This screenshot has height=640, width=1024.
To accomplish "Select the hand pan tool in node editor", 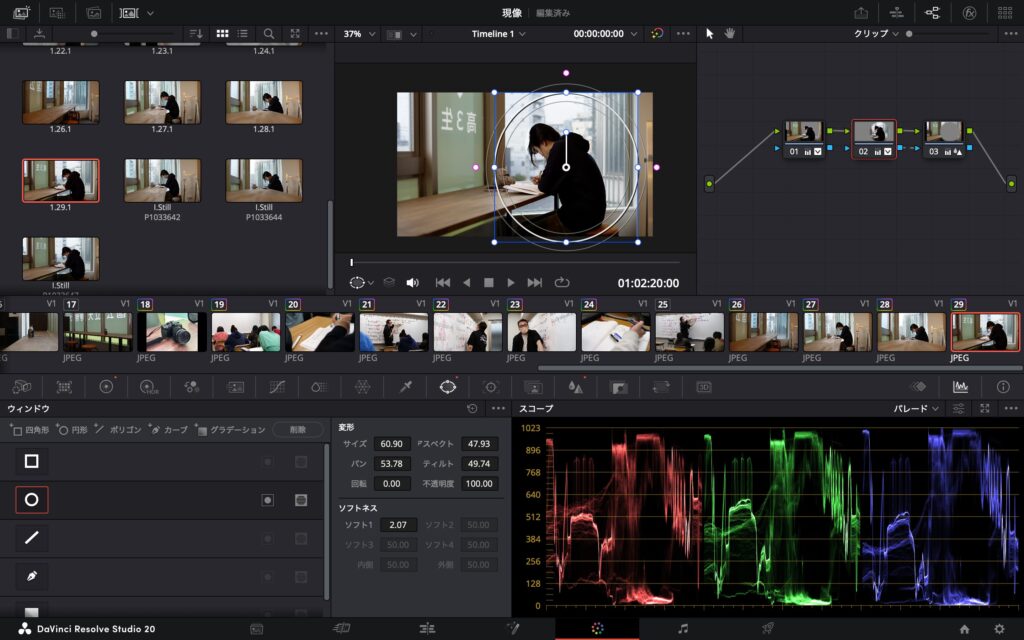I will click(x=730, y=33).
